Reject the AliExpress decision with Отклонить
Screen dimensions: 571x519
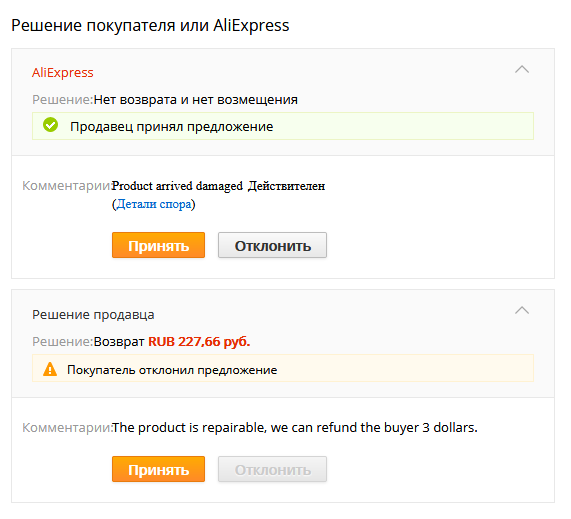click(272, 245)
